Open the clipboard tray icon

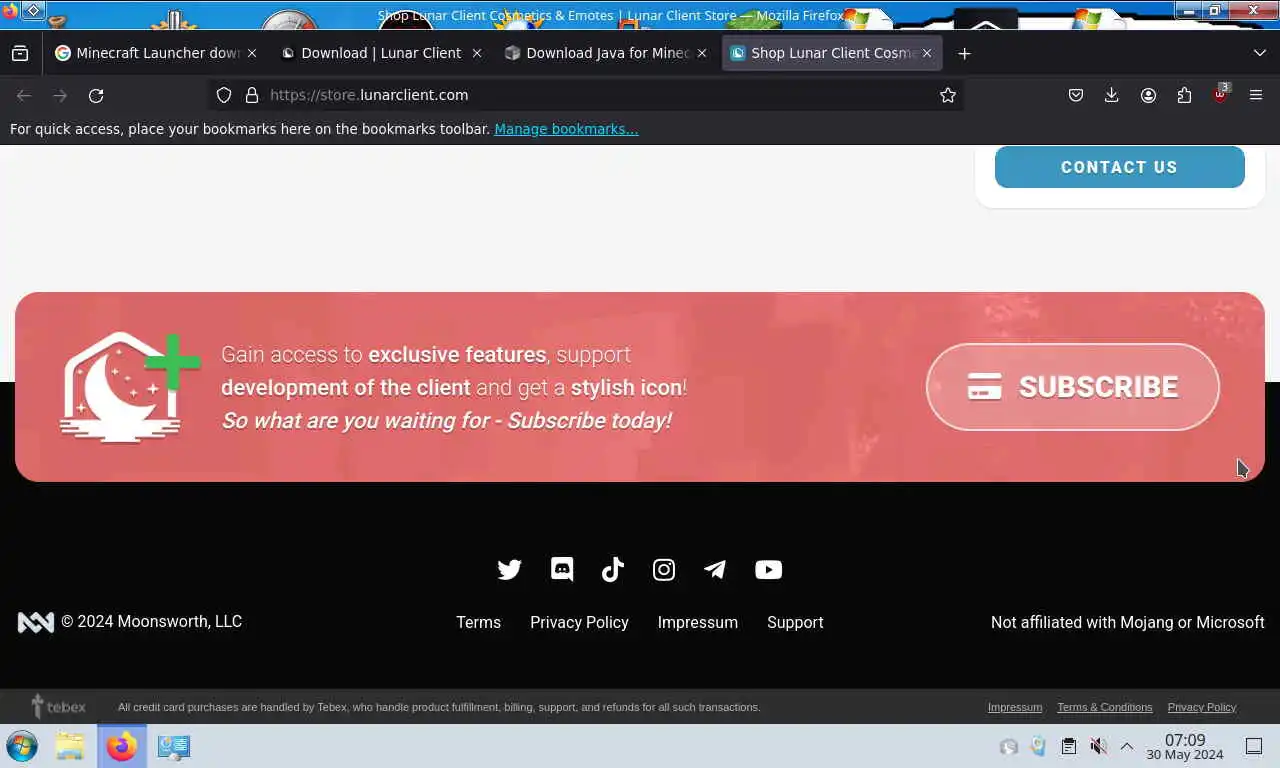click(x=1069, y=746)
